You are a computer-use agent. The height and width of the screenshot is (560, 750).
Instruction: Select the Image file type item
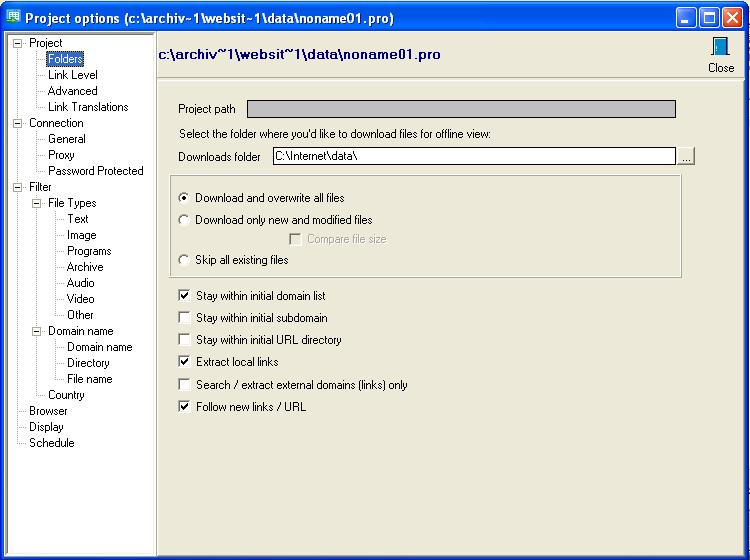click(82, 235)
